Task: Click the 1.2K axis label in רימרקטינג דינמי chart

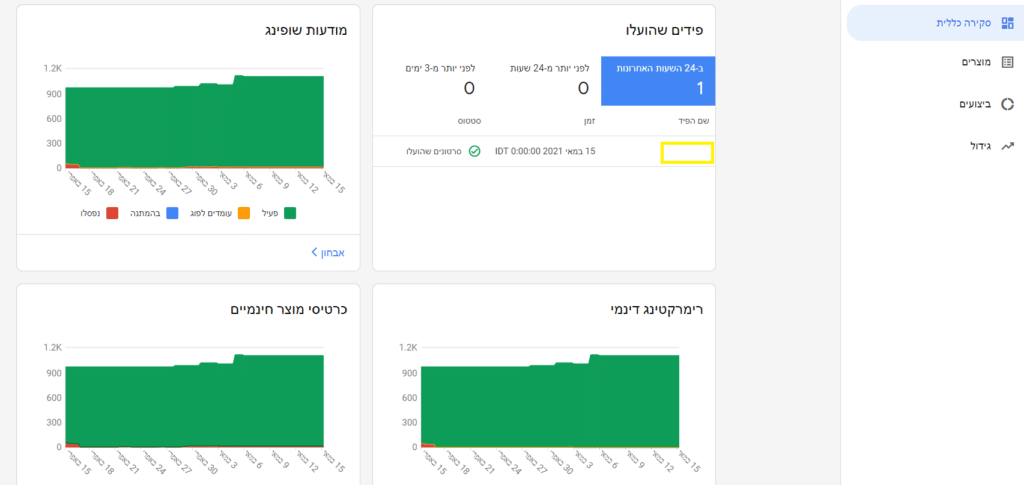Action: 408,348
